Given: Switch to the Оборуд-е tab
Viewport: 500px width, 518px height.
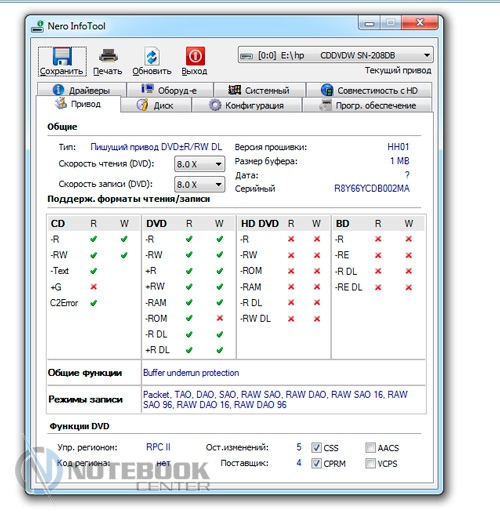Looking at the screenshot, I should (x=170, y=90).
